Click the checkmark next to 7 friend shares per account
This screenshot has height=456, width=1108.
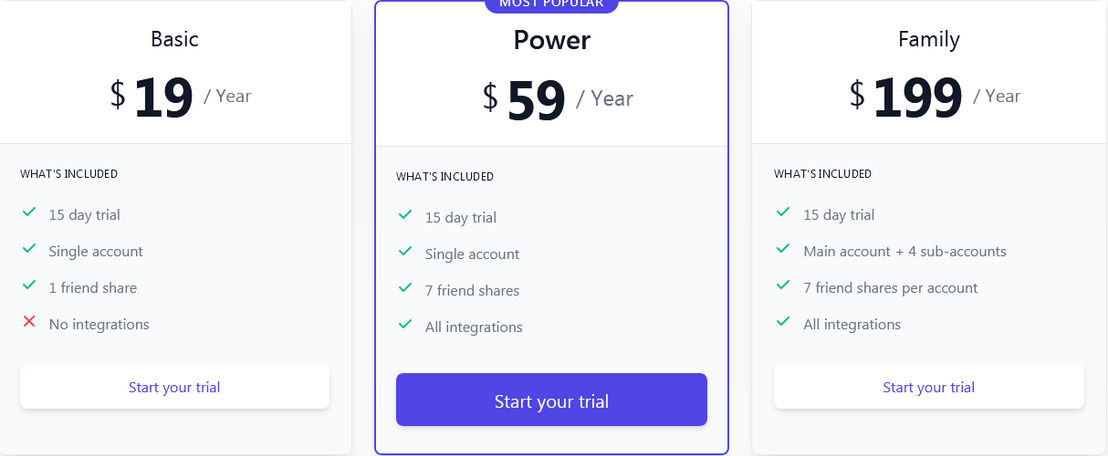pos(783,285)
